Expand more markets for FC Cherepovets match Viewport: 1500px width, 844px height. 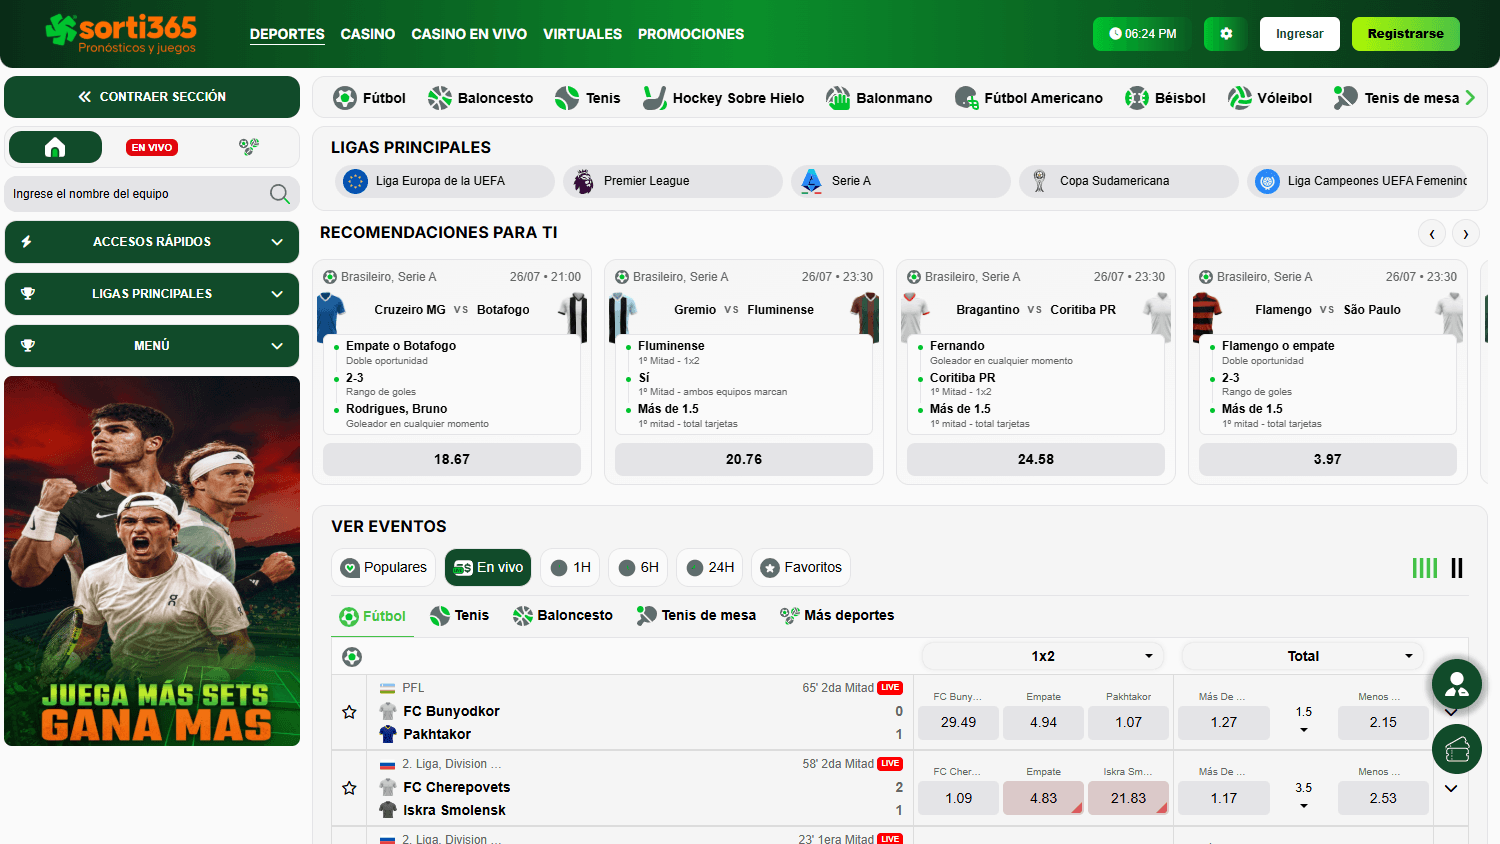click(x=1451, y=789)
